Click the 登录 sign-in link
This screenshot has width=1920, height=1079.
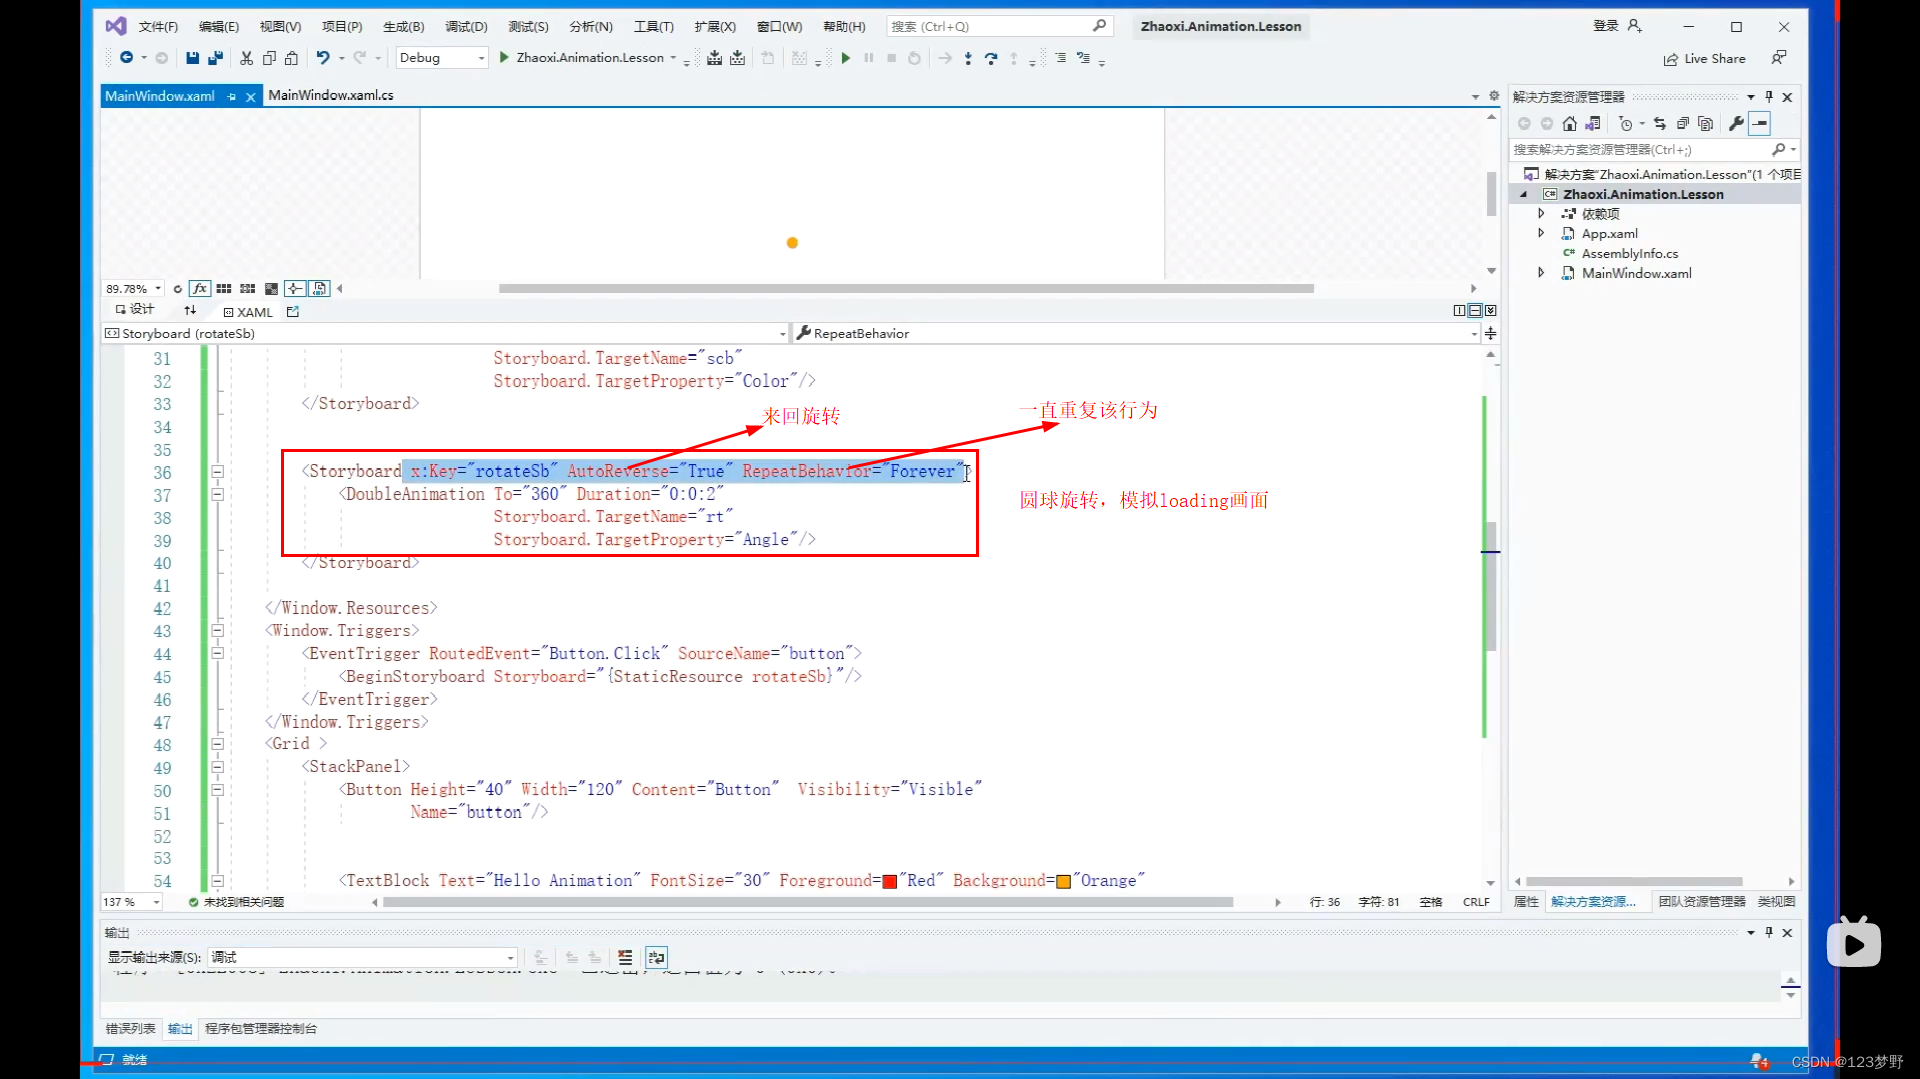click(x=1605, y=26)
